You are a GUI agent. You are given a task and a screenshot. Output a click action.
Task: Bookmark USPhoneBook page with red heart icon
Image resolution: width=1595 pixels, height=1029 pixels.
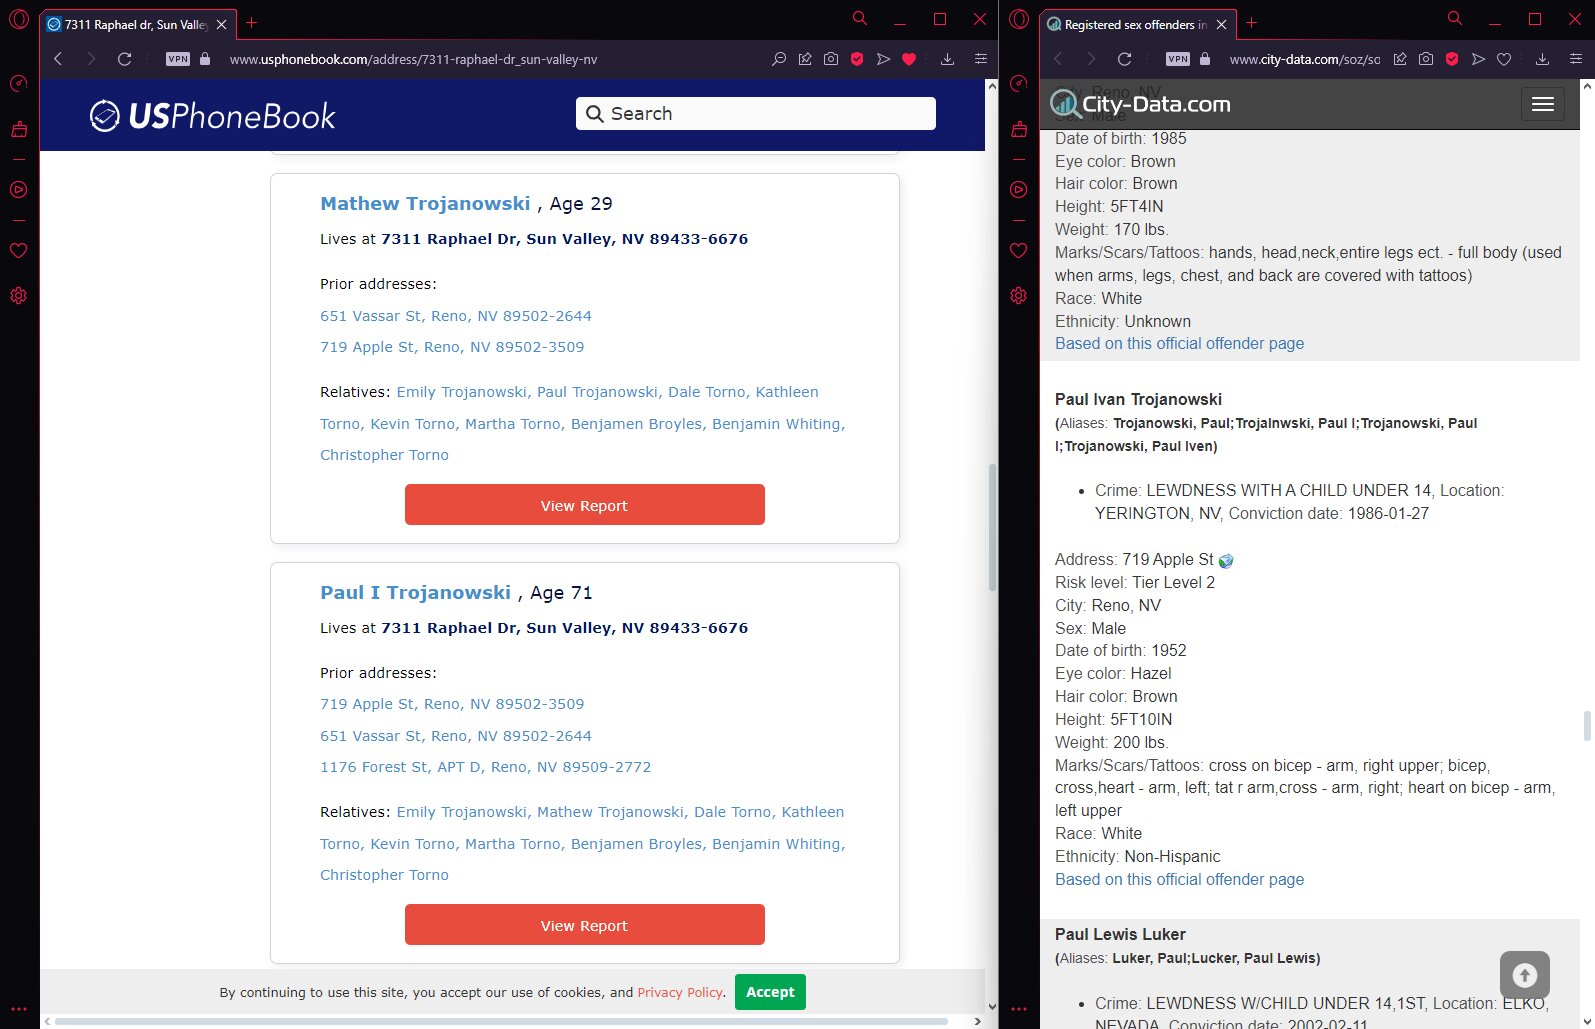click(x=909, y=59)
